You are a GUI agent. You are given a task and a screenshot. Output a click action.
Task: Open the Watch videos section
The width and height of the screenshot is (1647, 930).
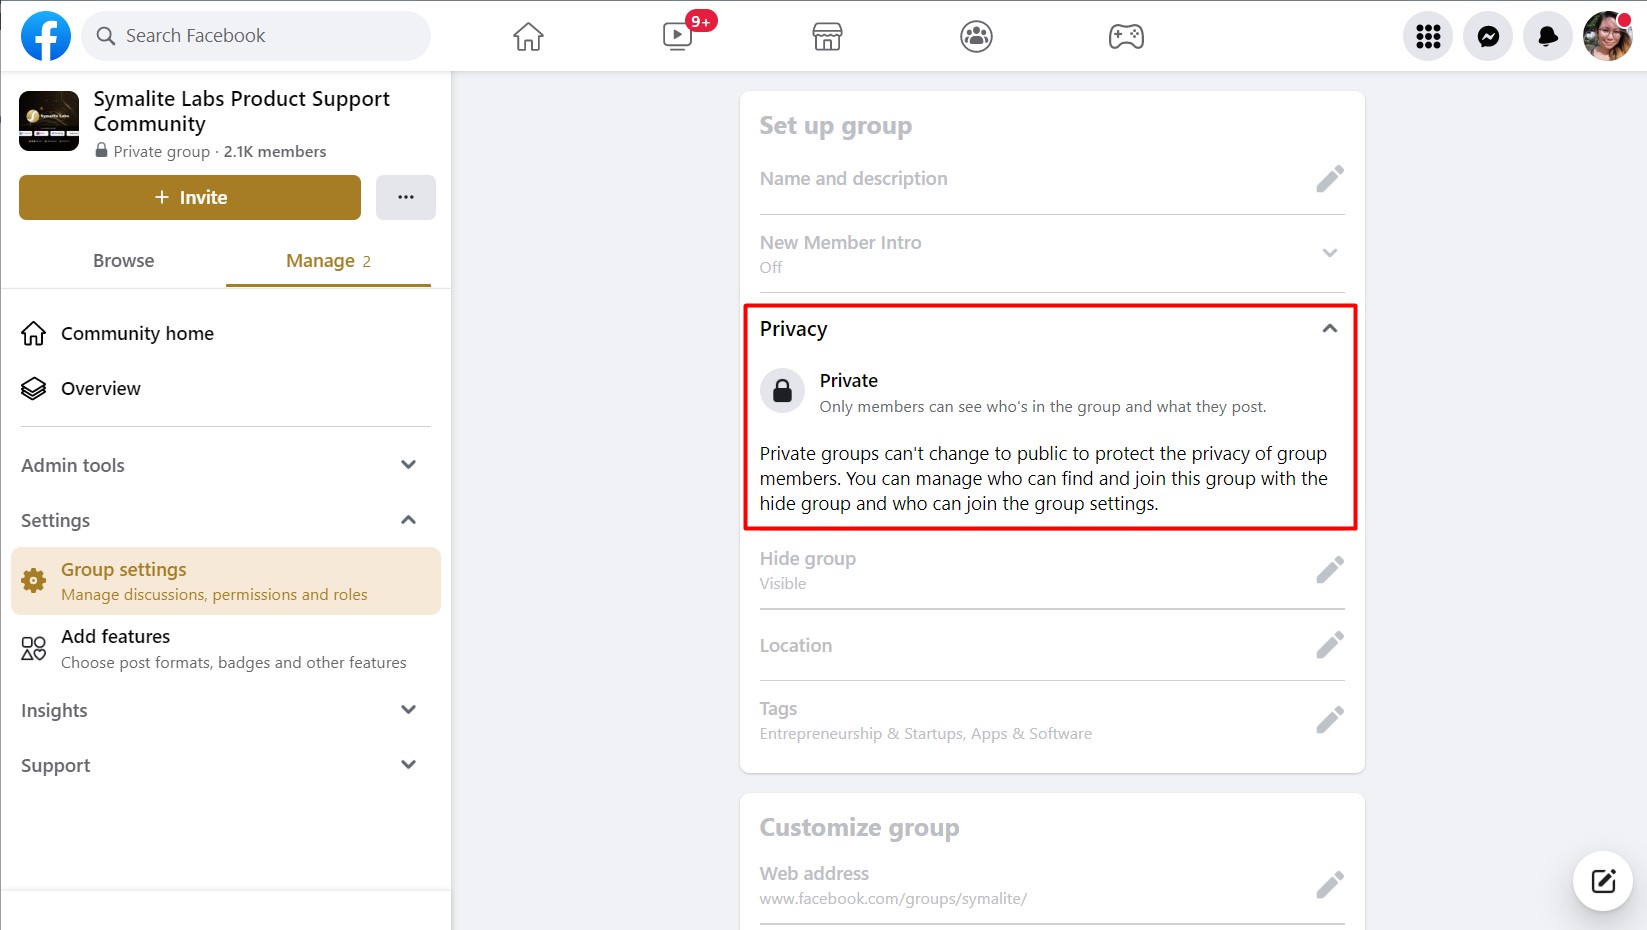click(677, 36)
